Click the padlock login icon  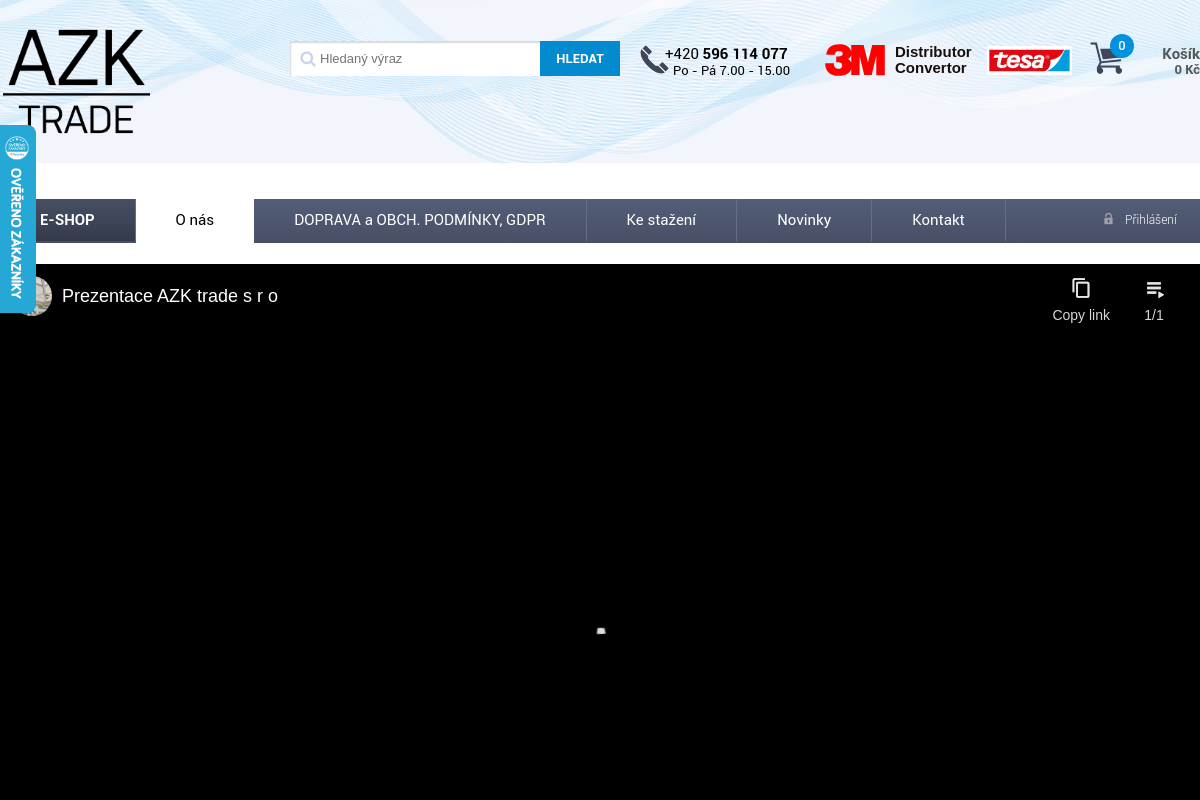tap(1108, 219)
